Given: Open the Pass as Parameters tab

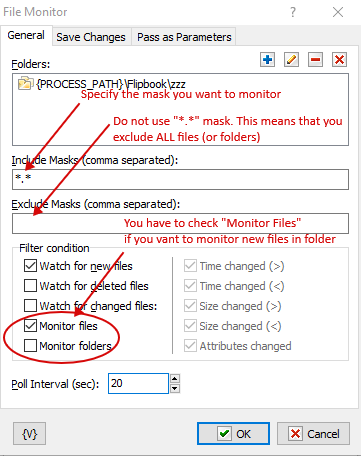Looking at the screenshot, I should [184, 37].
